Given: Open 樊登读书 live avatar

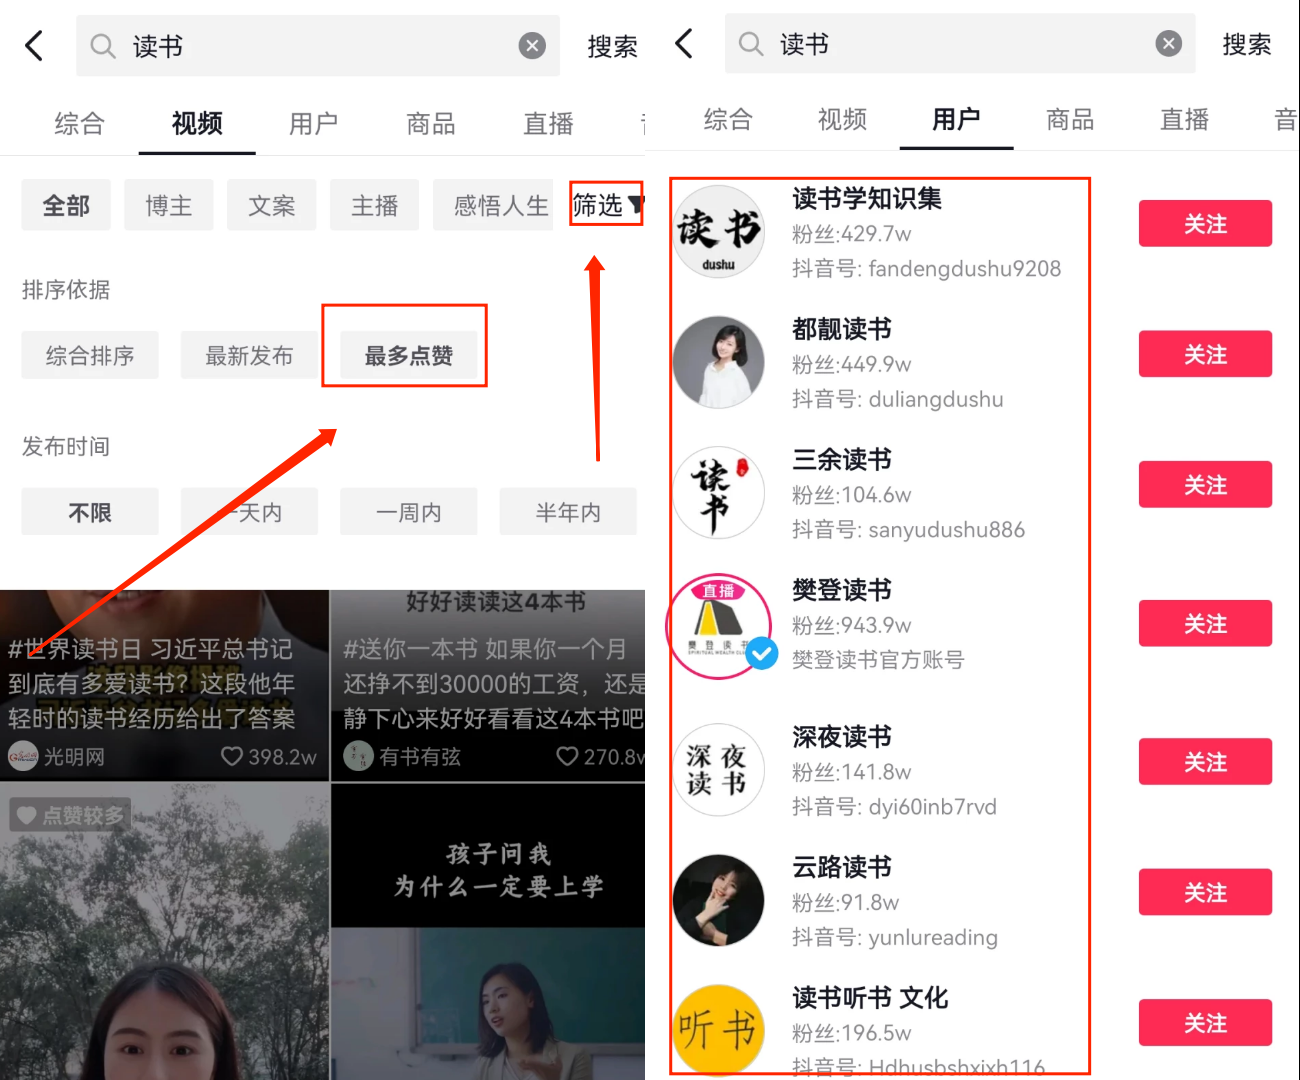Looking at the screenshot, I should click(x=718, y=626).
